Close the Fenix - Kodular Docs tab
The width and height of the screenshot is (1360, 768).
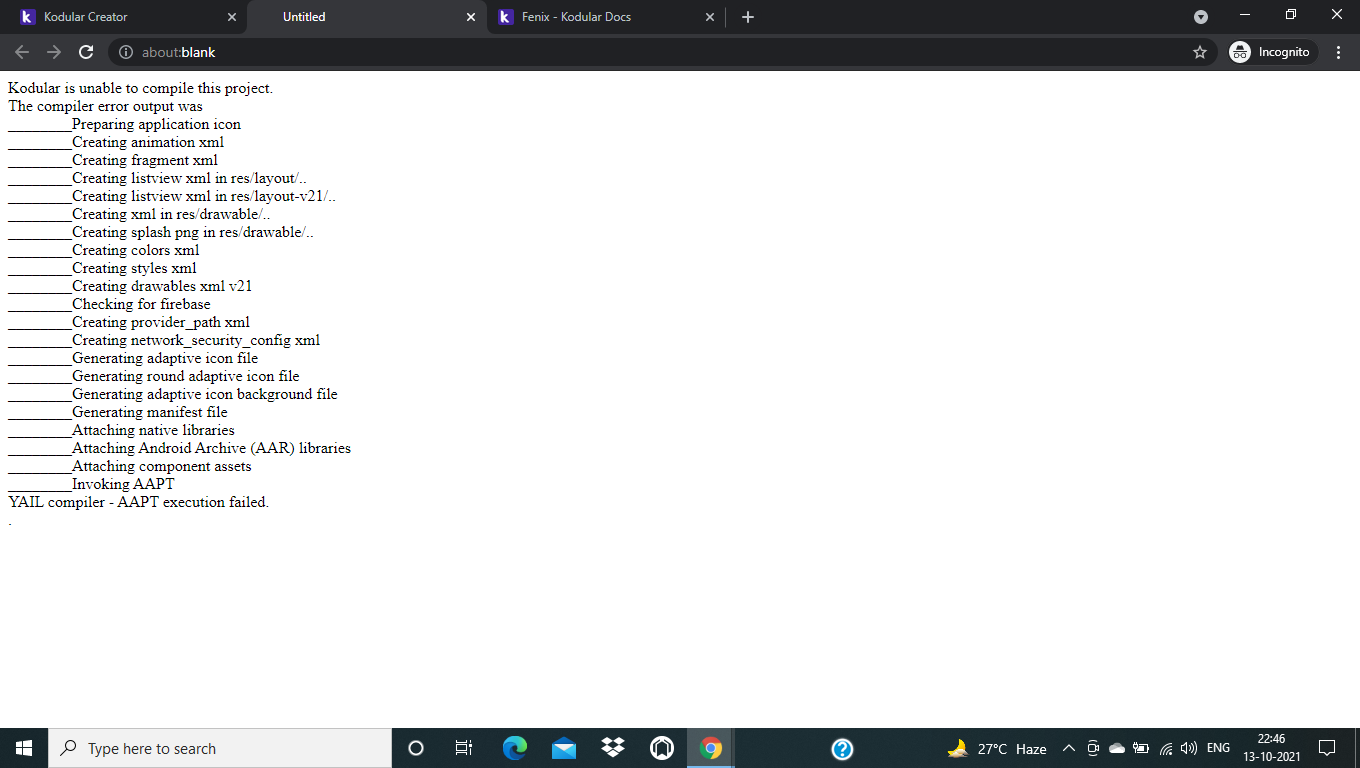click(710, 17)
